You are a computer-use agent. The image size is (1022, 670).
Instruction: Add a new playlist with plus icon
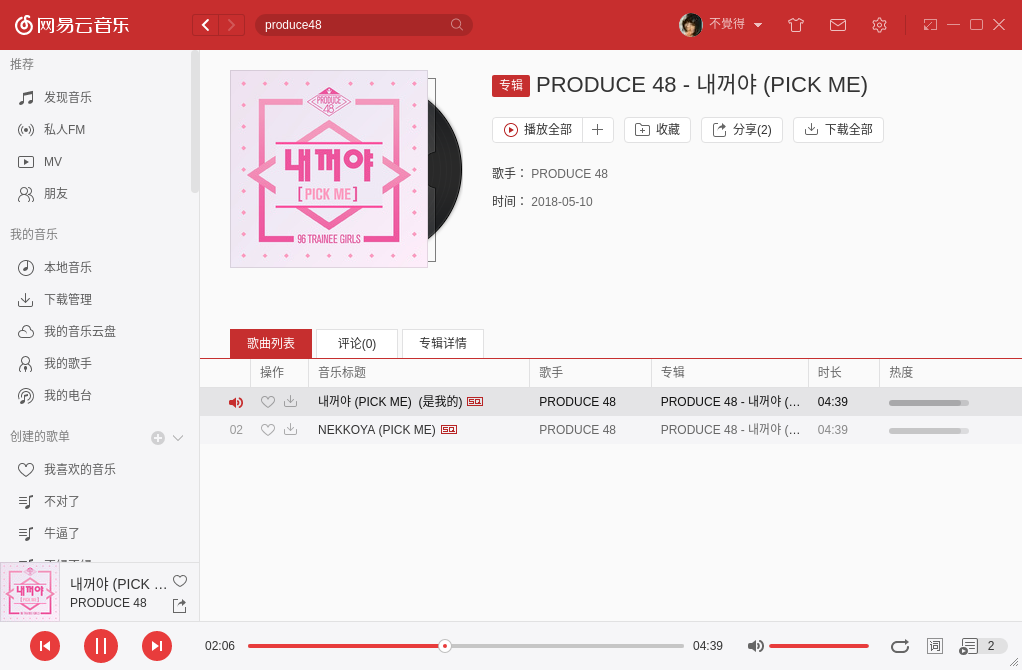coord(158,438)
